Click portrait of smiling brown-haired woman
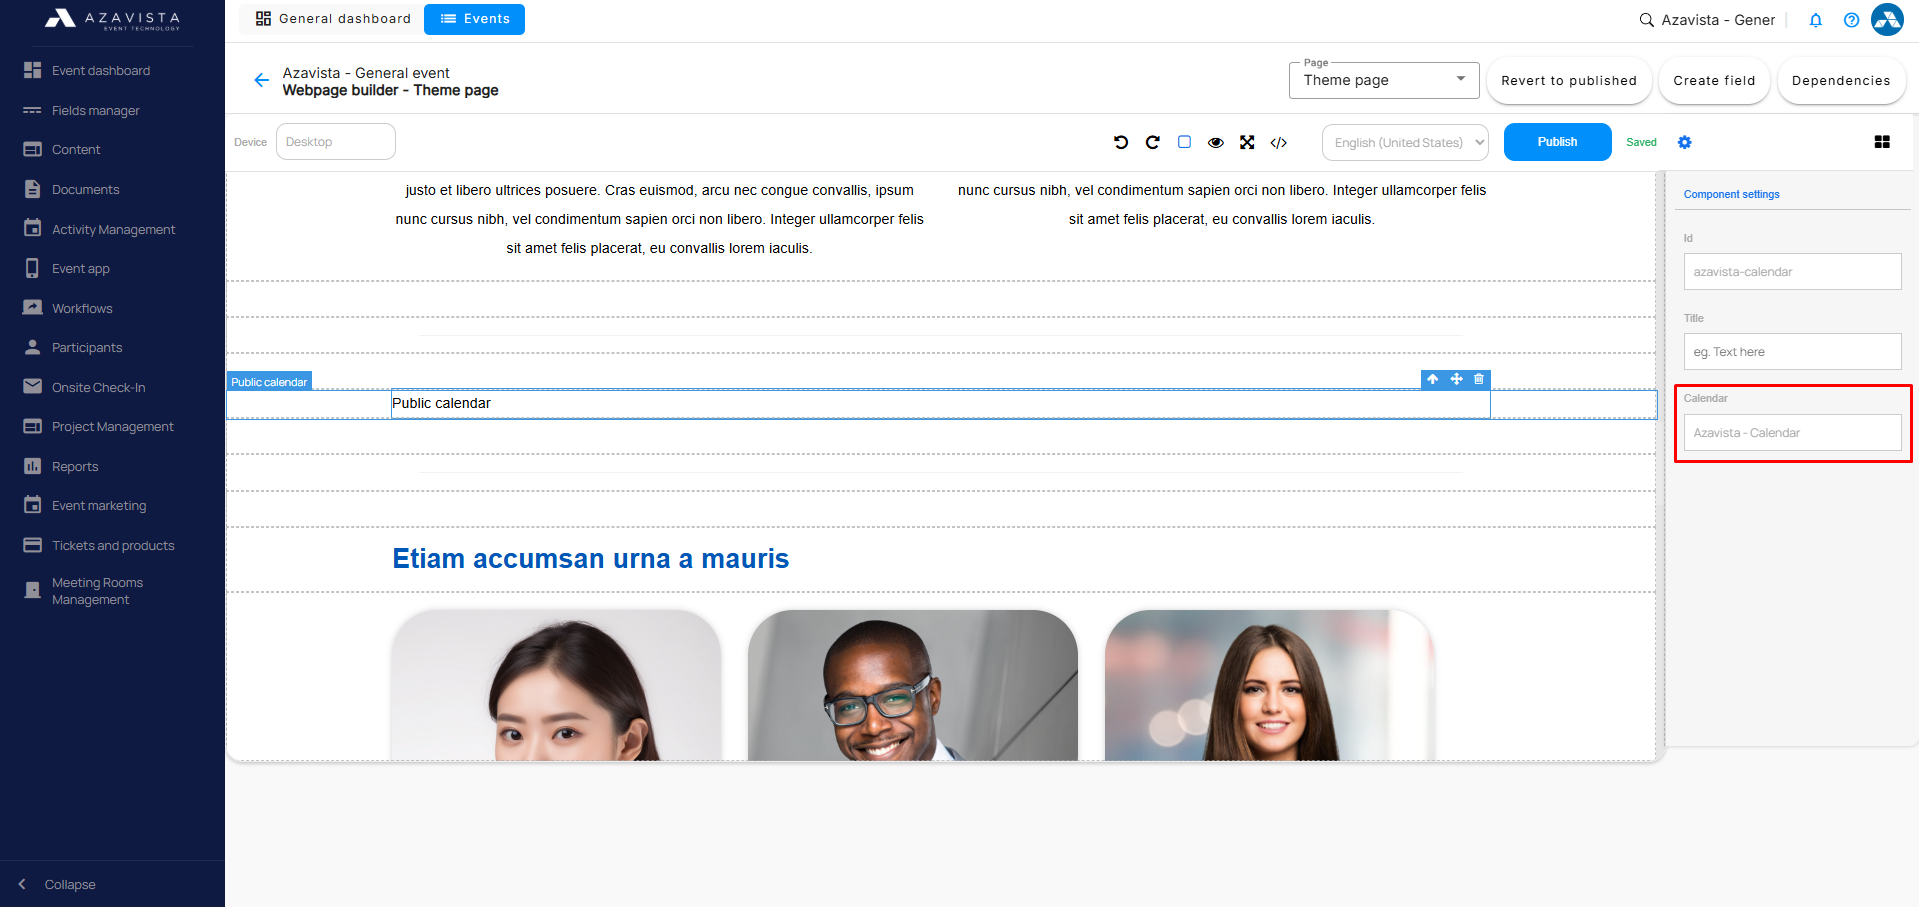This screenshot has height=907, width=1919. tap(1269, 685)
